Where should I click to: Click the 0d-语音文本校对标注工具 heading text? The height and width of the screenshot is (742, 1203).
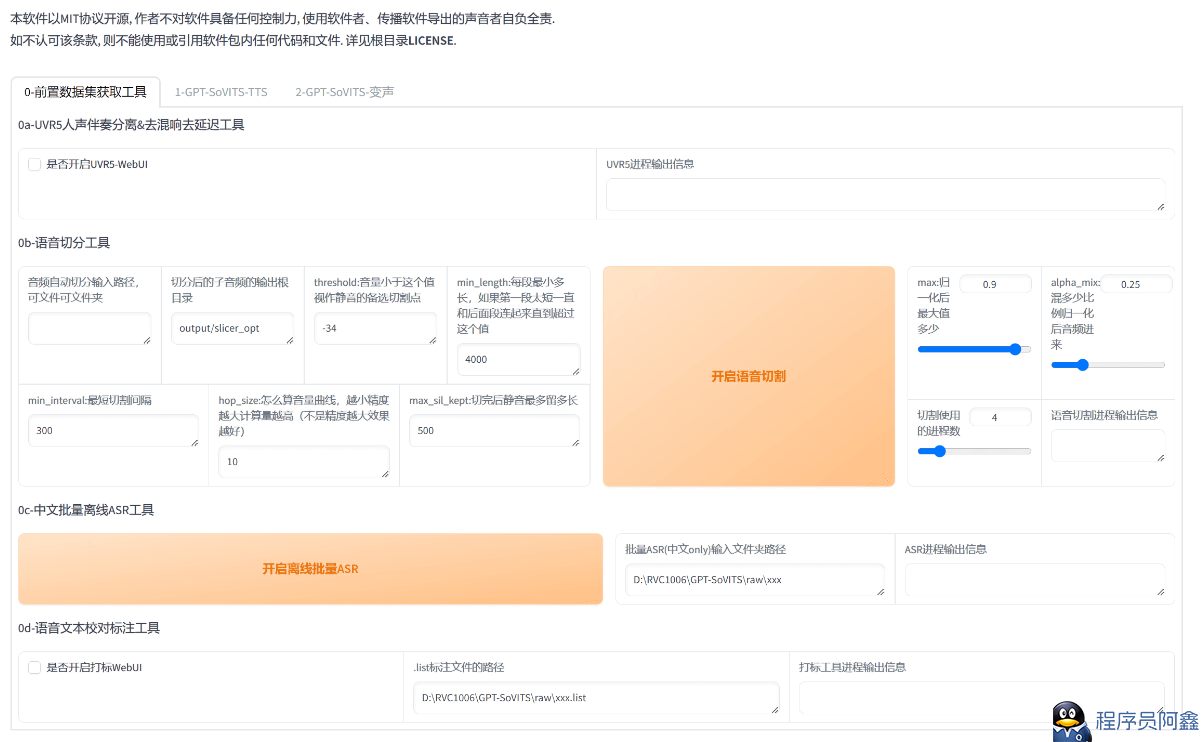click(x=89, y=628)
